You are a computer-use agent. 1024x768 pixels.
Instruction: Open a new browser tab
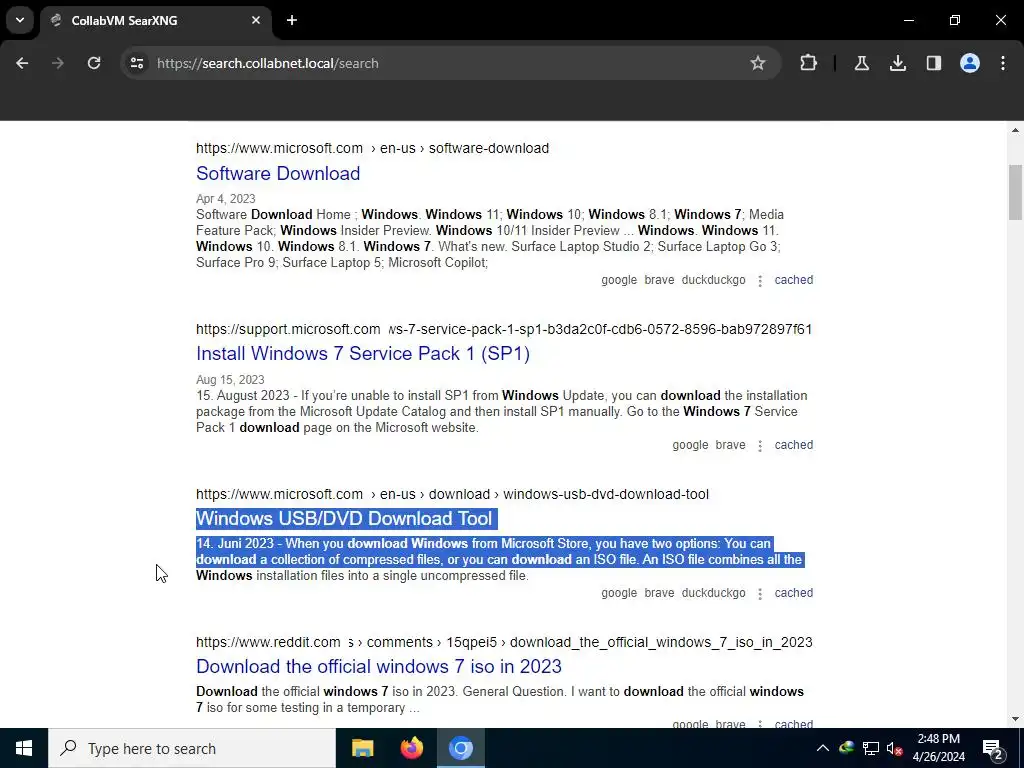coord(292,20)
